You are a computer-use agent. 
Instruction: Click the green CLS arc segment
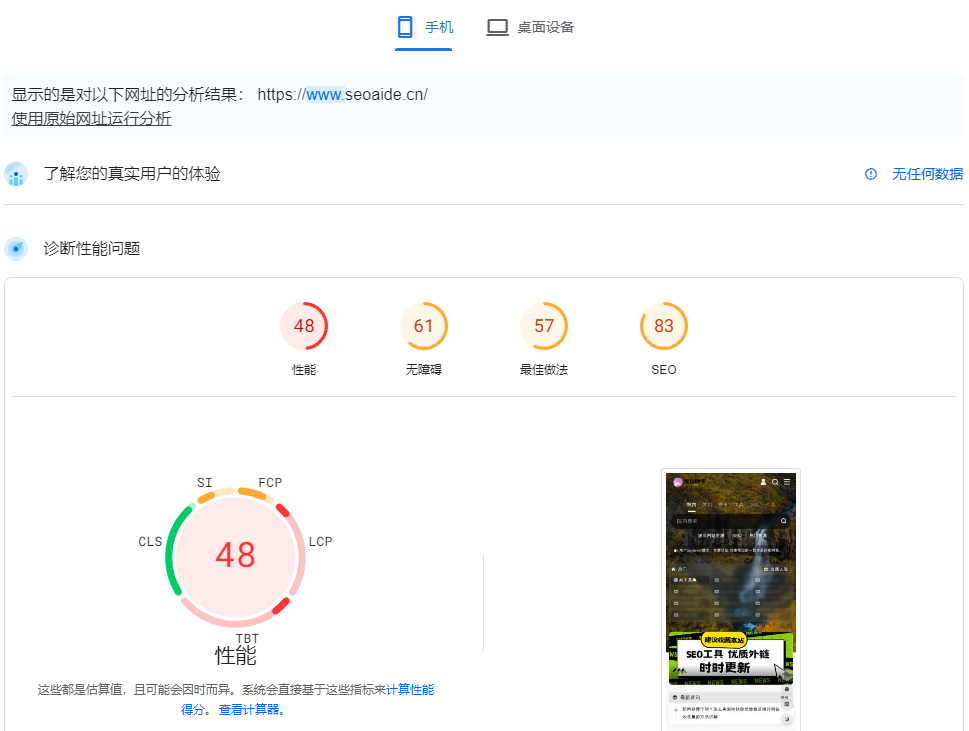point(170,553)
